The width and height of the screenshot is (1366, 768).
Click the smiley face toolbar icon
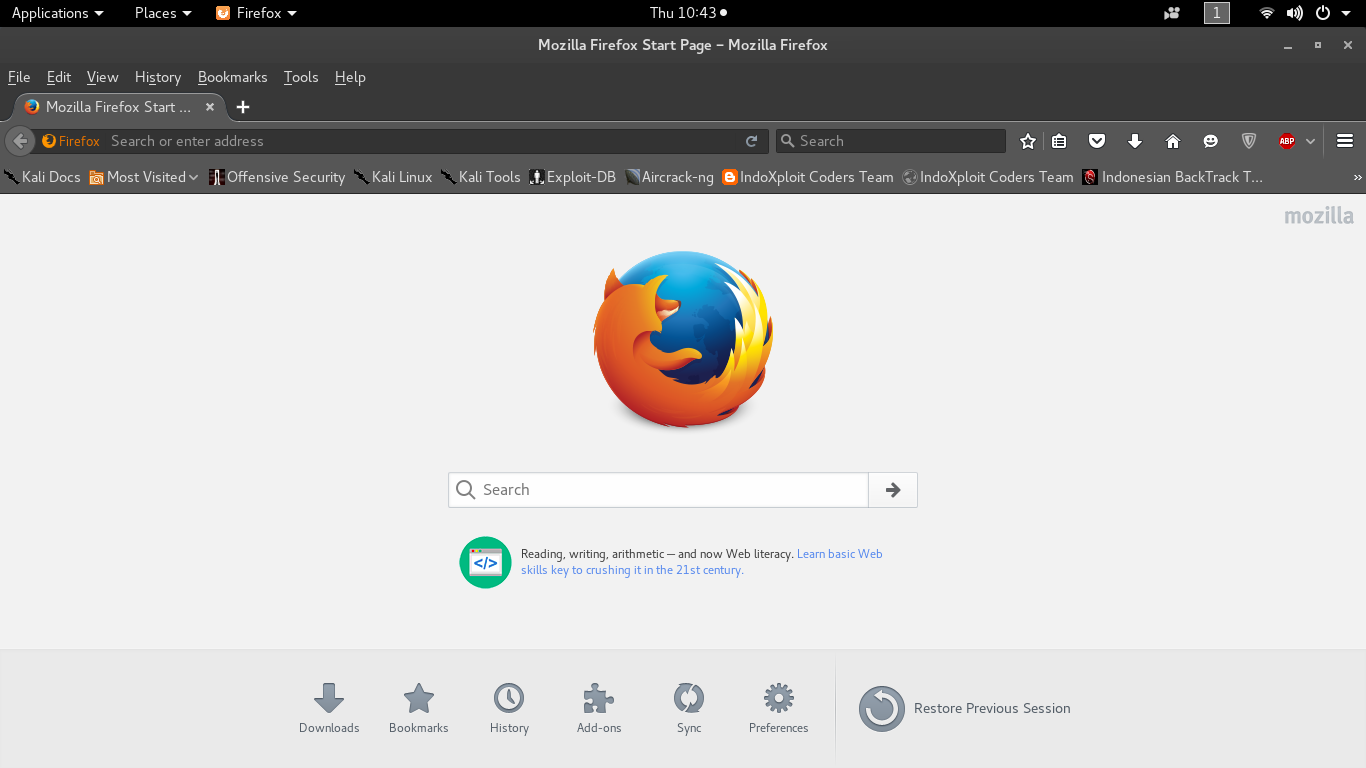(1211, 141)
